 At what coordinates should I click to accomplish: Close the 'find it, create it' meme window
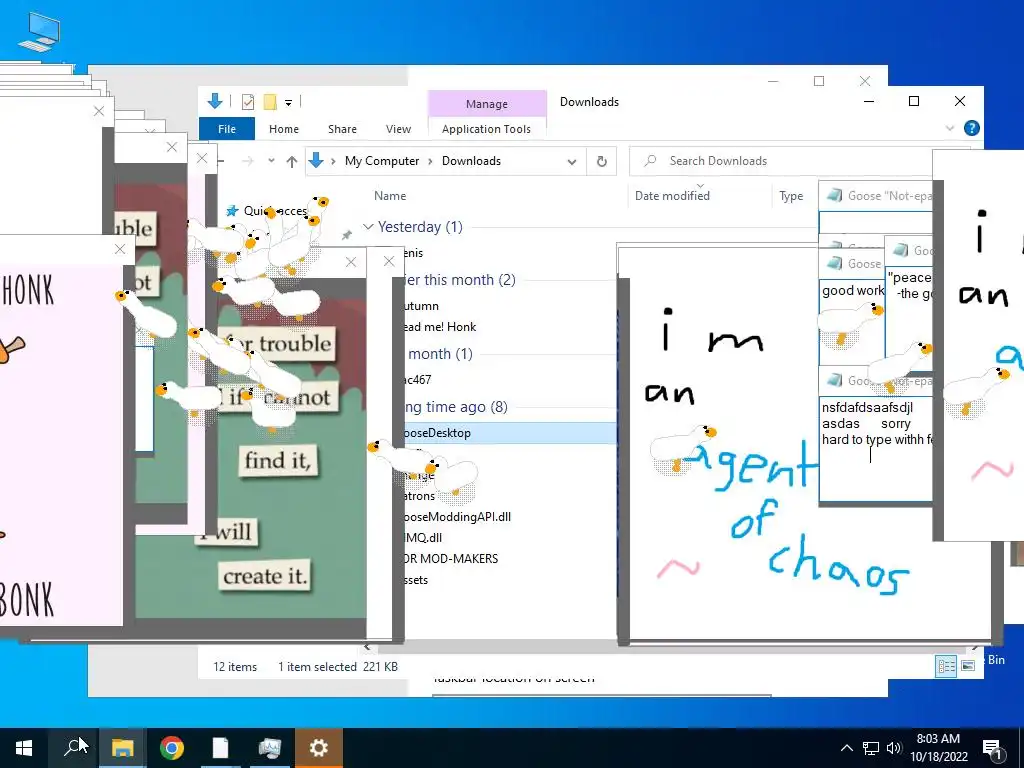coord(351,263)
